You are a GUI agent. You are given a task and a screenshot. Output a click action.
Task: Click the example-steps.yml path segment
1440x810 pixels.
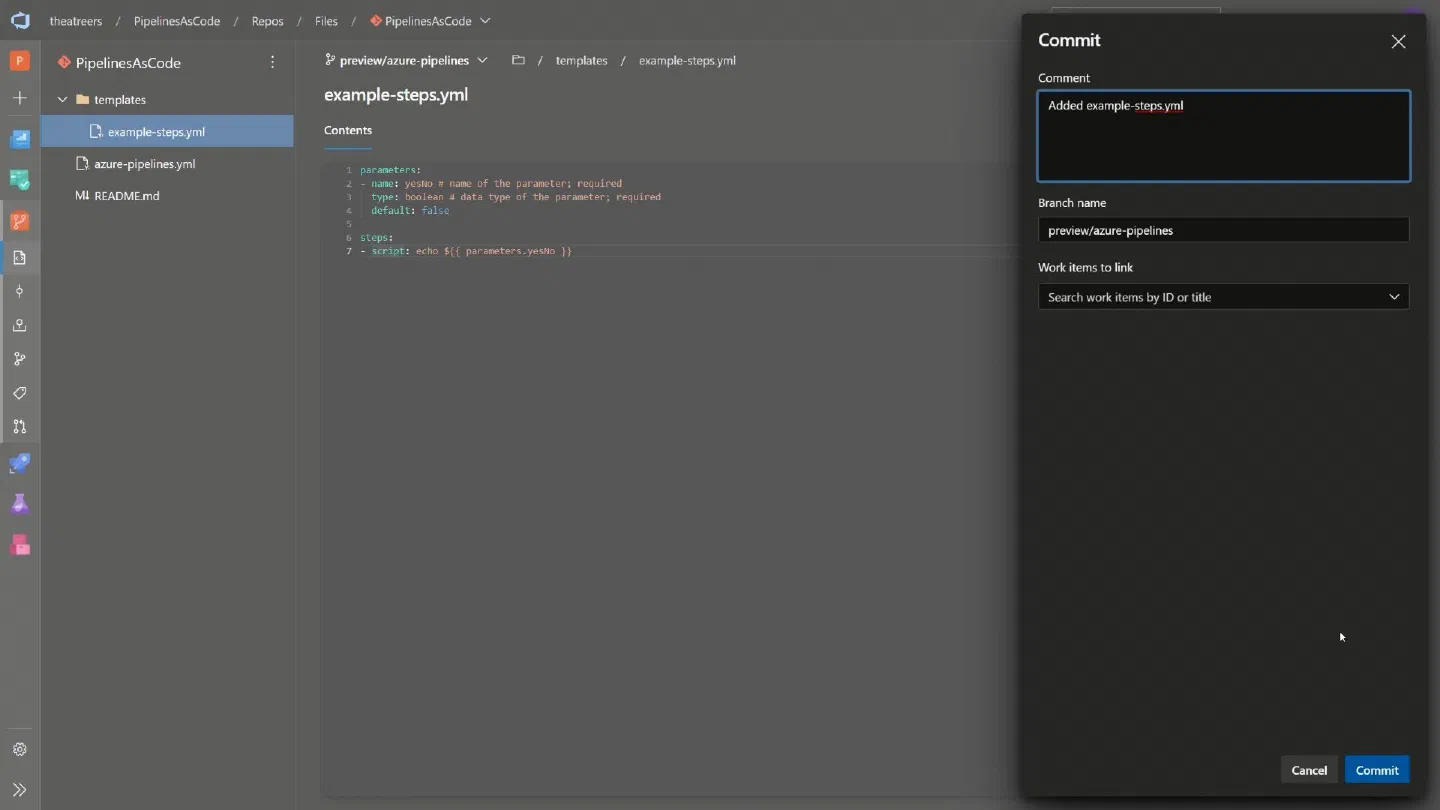pyautogui.click(x=687, y=60)
